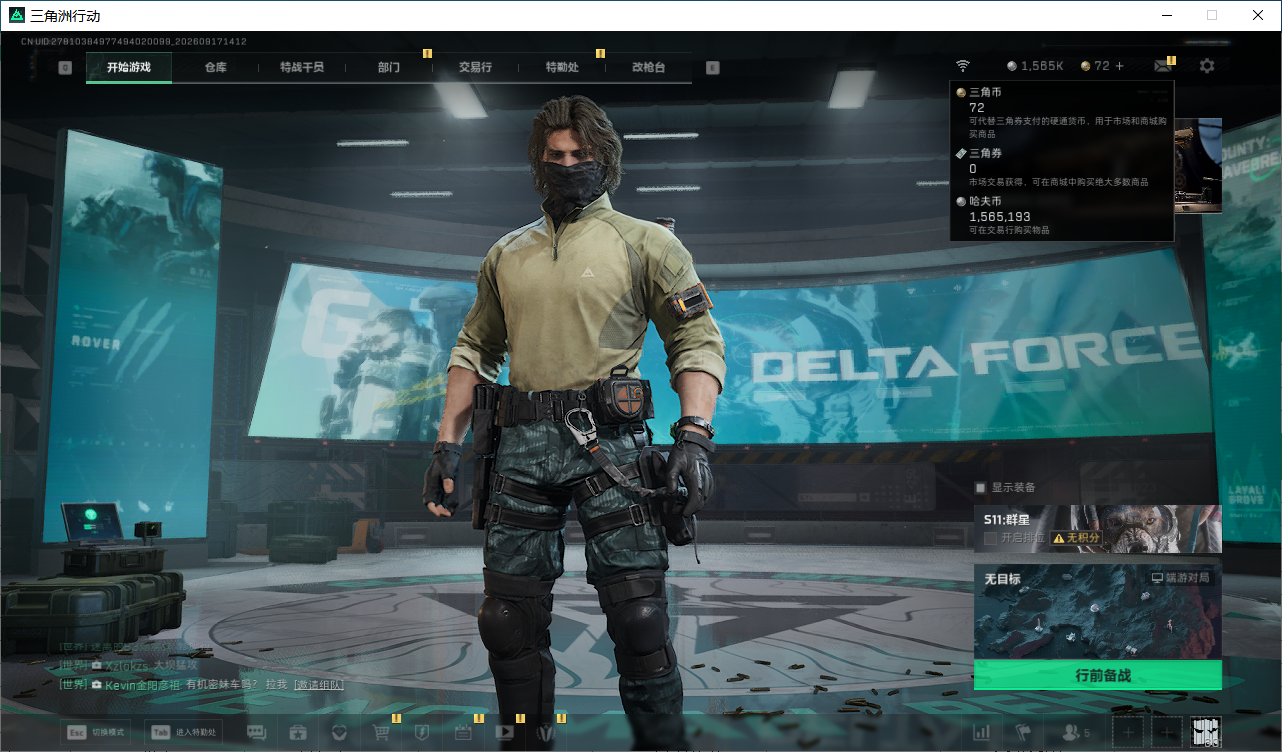Open the video play screen icon
1282x752 pixels.
click(504, 732)
